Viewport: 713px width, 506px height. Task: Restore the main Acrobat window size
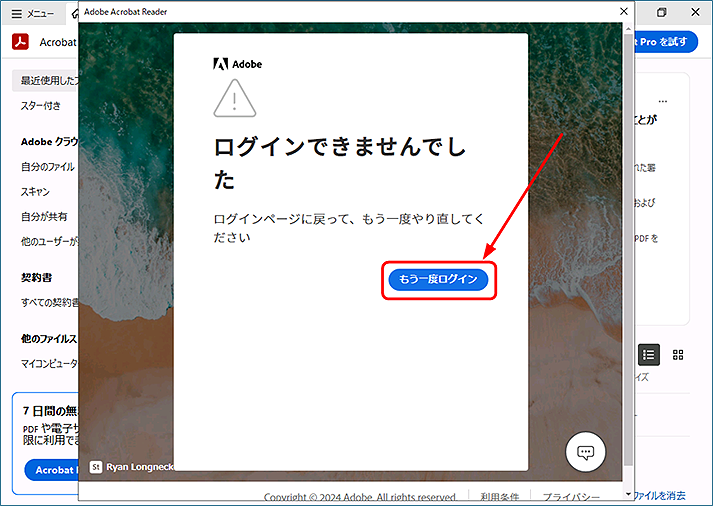point(662,12)
